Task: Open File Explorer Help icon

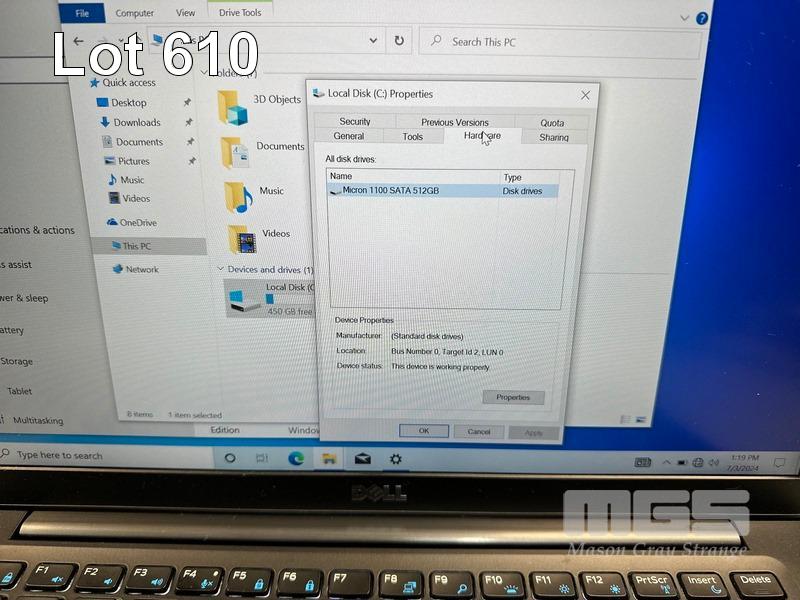Action: pyautogui.click(x=703, y=18)
